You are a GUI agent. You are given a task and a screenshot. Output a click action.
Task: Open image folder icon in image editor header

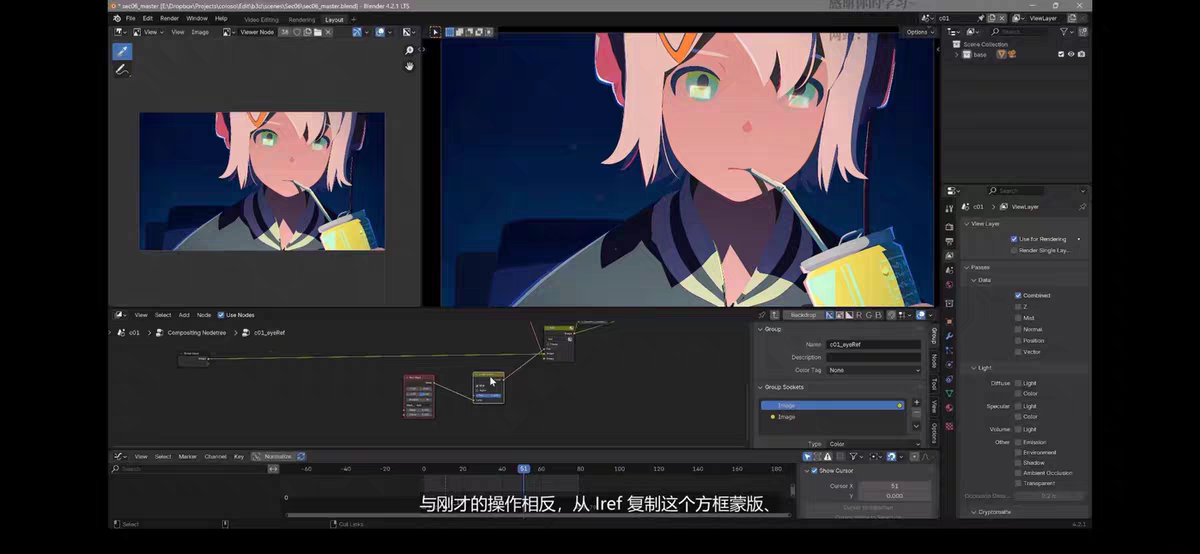click(317, 32)
